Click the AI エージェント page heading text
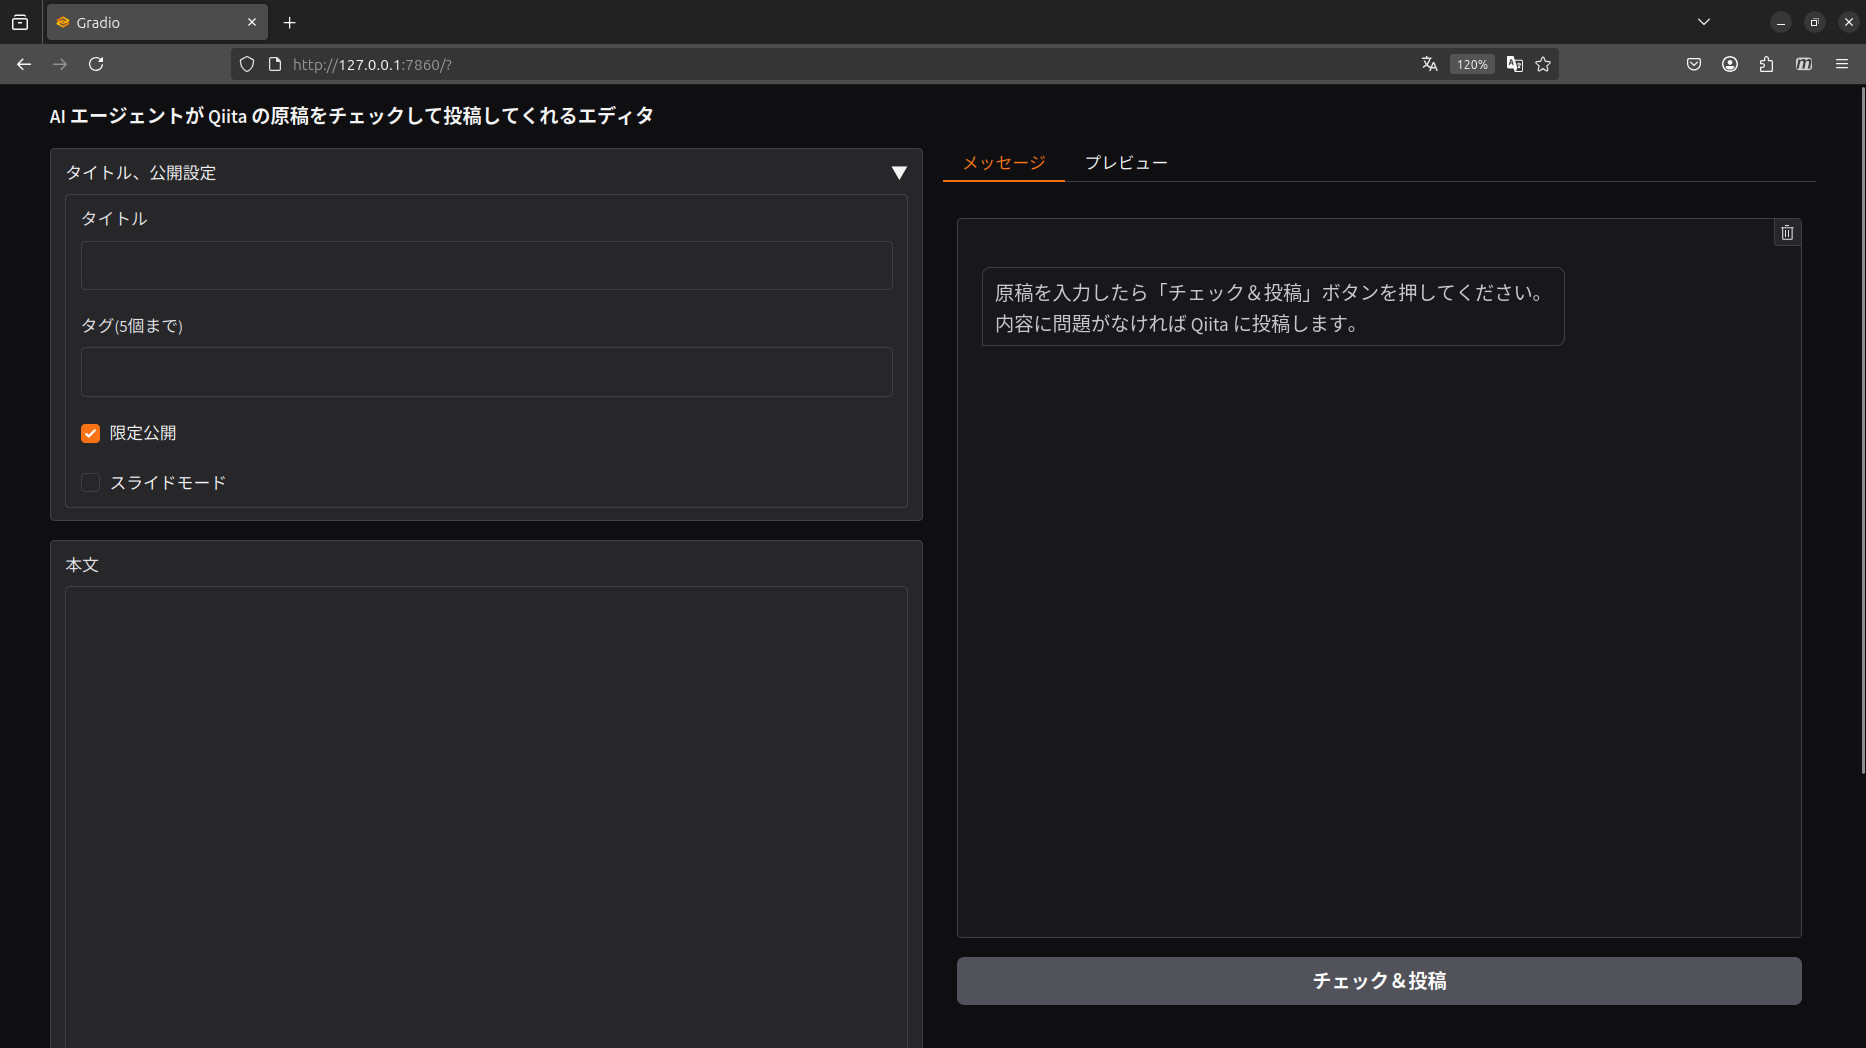Viewport: 1866px width, 1048px height. [352, 116]
